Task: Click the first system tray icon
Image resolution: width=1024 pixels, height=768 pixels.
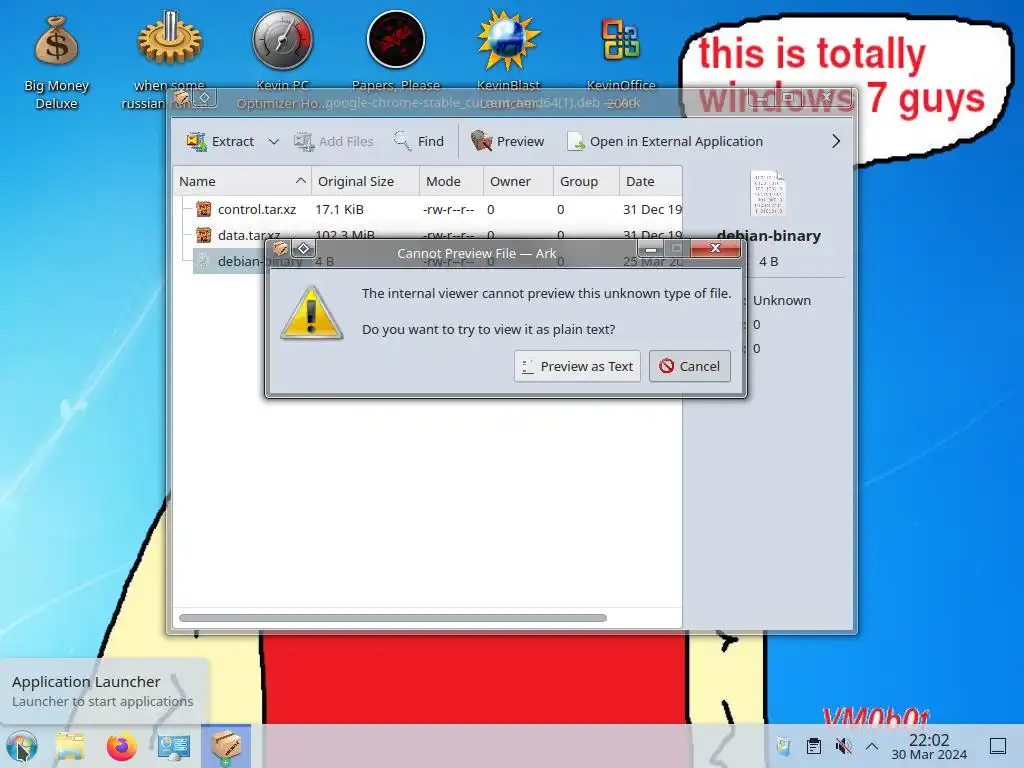Action: pyautogui.click(x=784, y=746)
